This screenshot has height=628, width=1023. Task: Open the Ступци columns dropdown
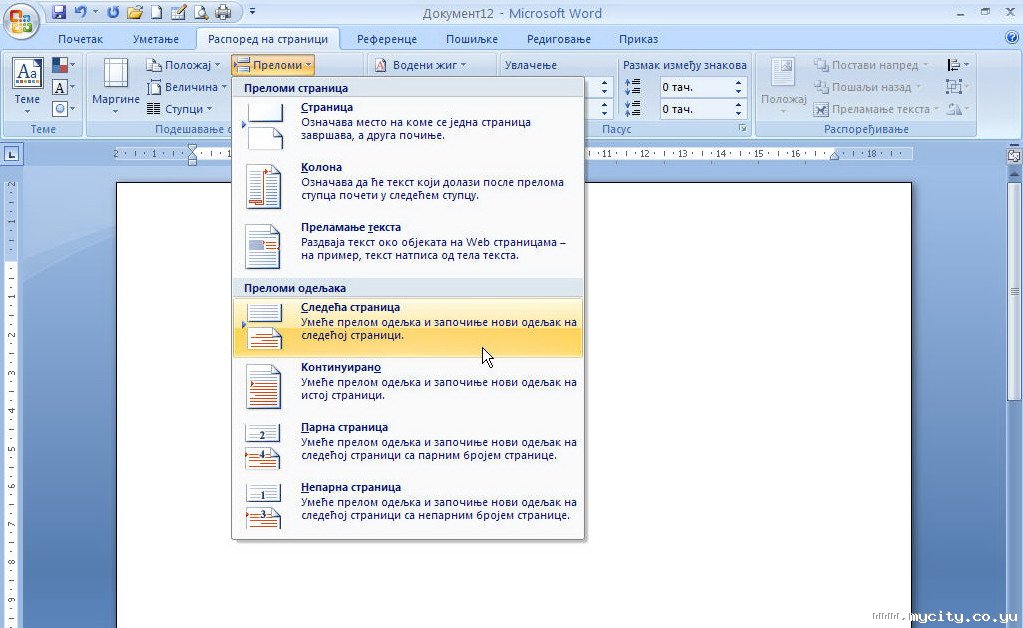point(179,109)
